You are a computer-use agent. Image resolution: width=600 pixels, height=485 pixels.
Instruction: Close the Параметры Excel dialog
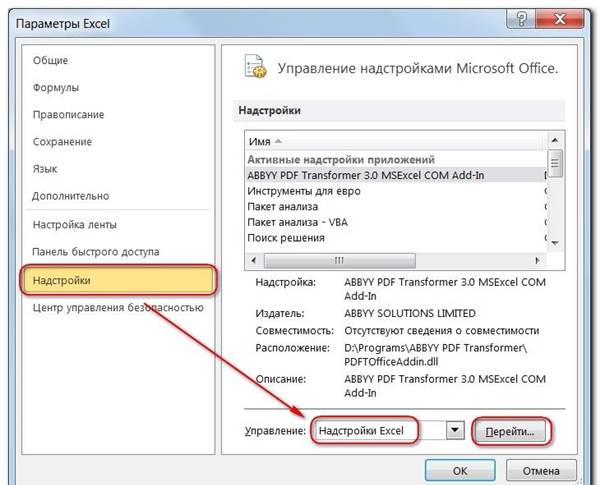click(560, 18)
